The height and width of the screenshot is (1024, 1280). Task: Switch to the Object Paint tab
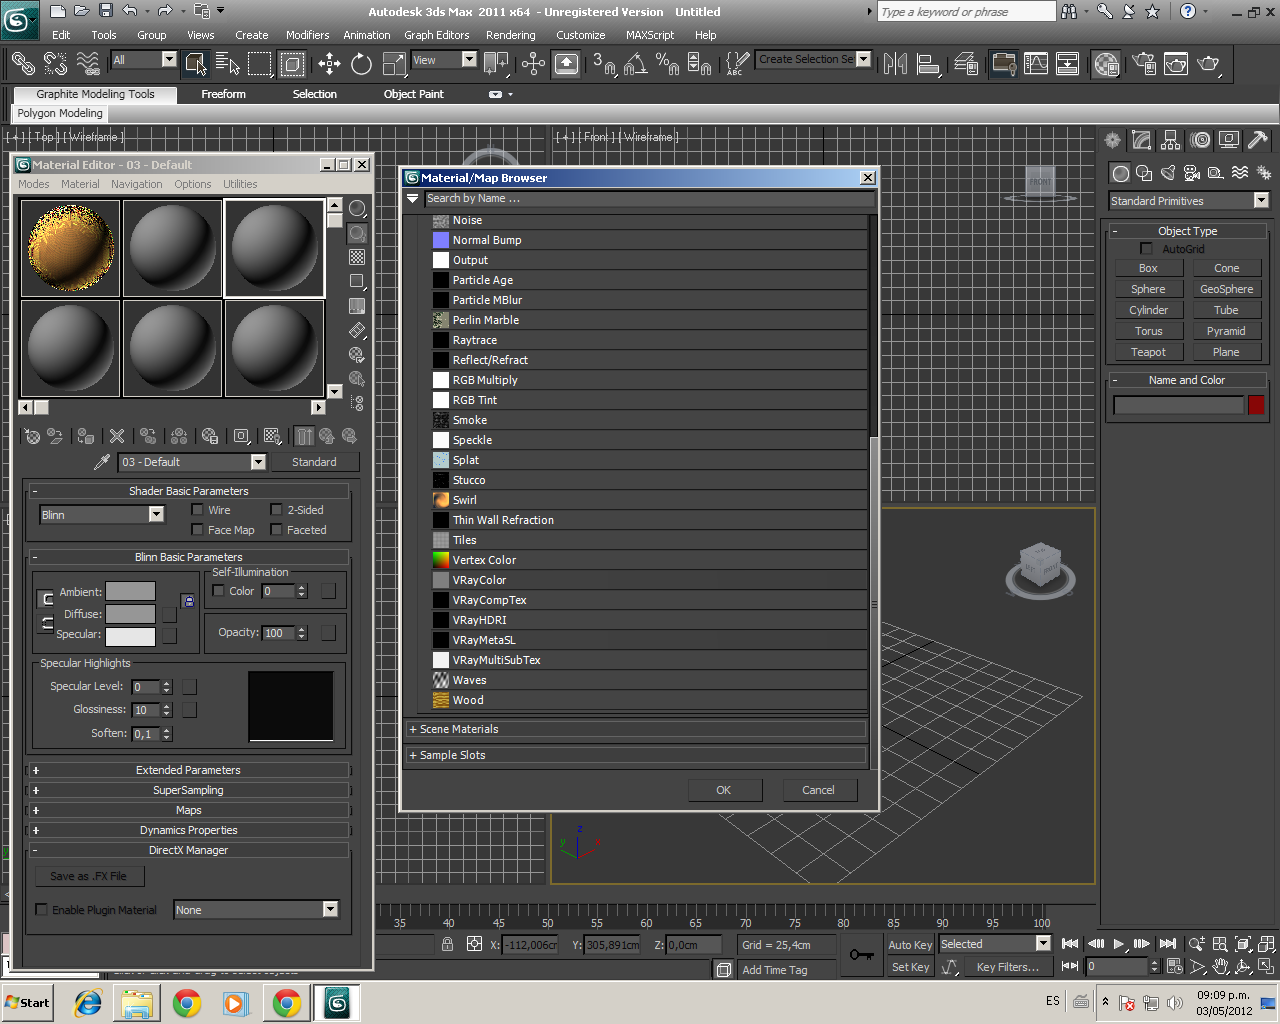click(414, 94)
